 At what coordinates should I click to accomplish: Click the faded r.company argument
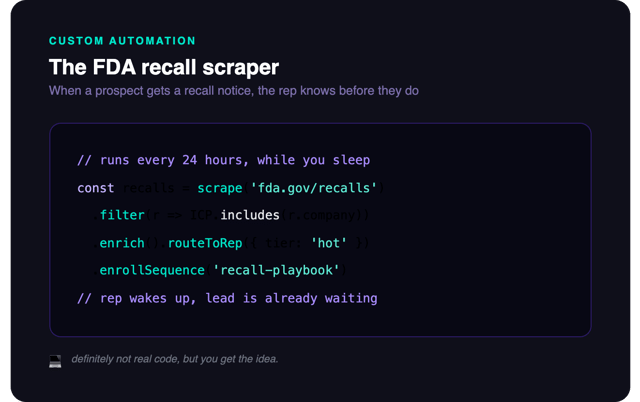pos(321,215)
